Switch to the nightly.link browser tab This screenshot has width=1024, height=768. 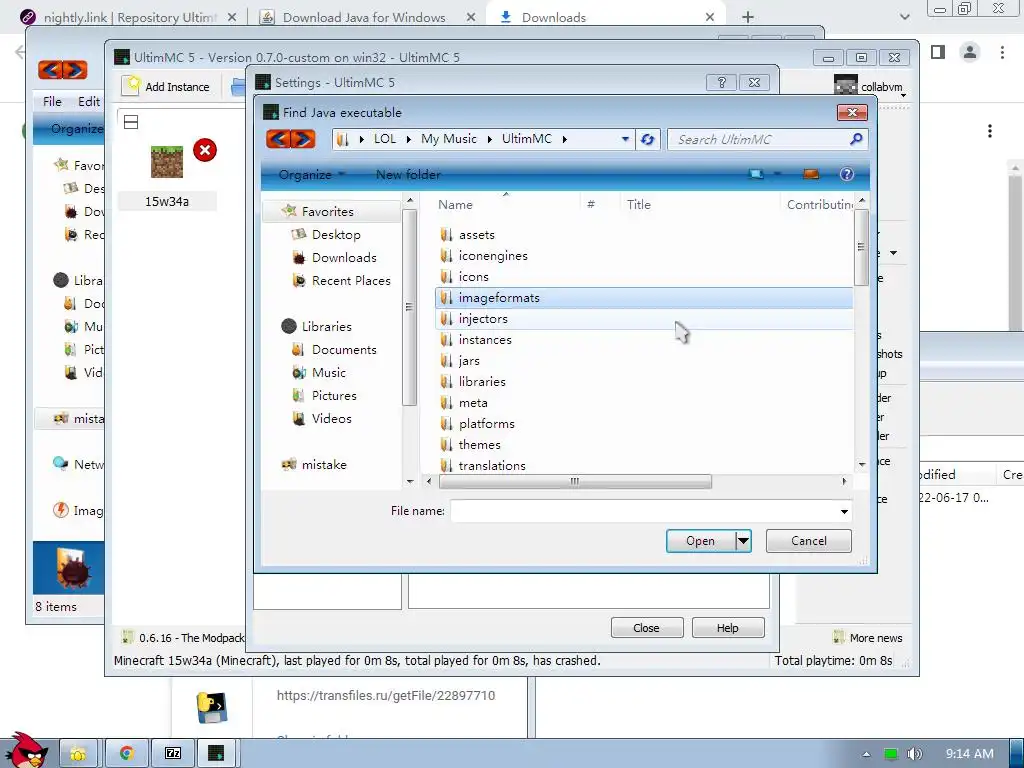129,17
